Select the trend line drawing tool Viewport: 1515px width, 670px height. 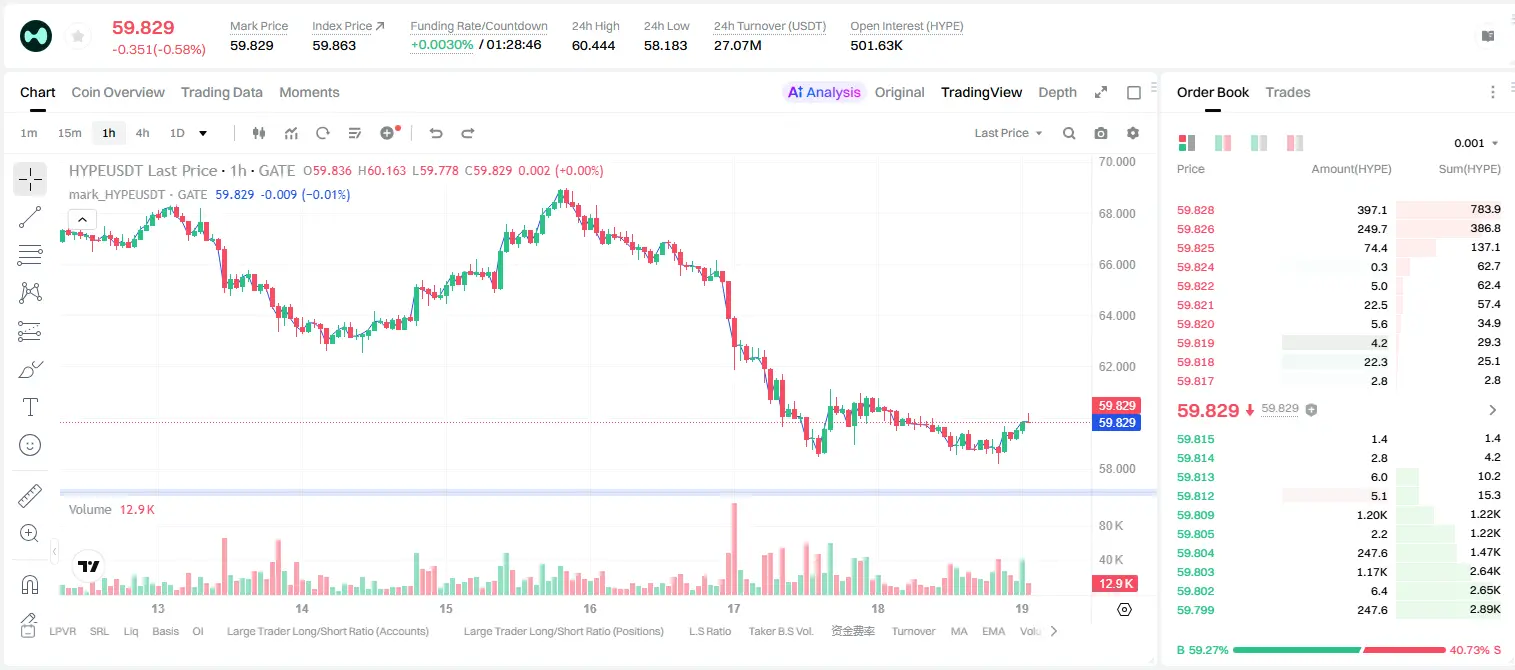click(30, 217)
